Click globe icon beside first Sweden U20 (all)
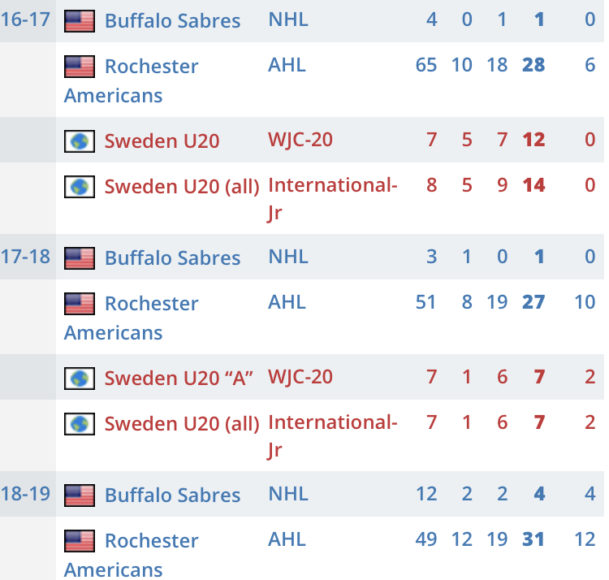Screen dimensions: 609x580 click(79, 186)
